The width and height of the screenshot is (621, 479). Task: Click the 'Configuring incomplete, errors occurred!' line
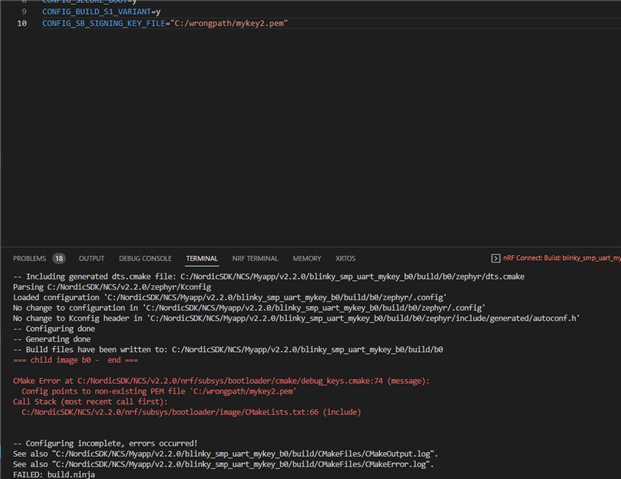[x=105, y=443]
